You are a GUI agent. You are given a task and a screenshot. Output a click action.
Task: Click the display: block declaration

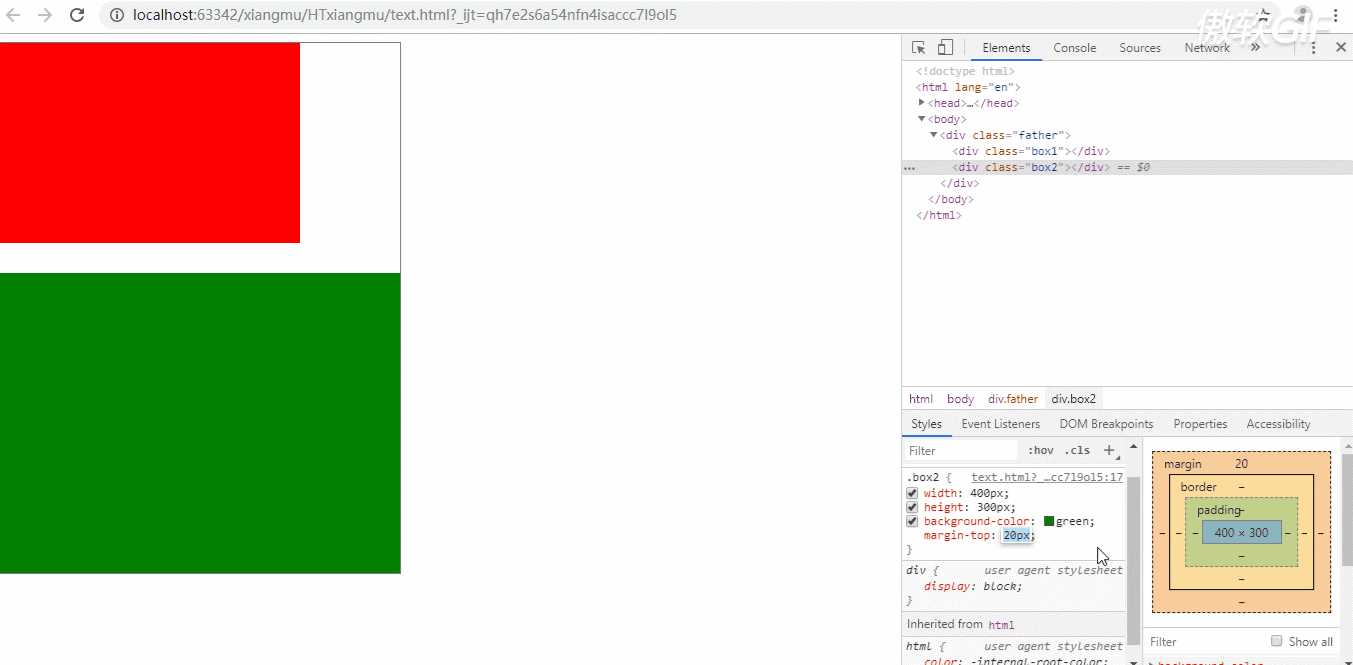tap(973, 587)
